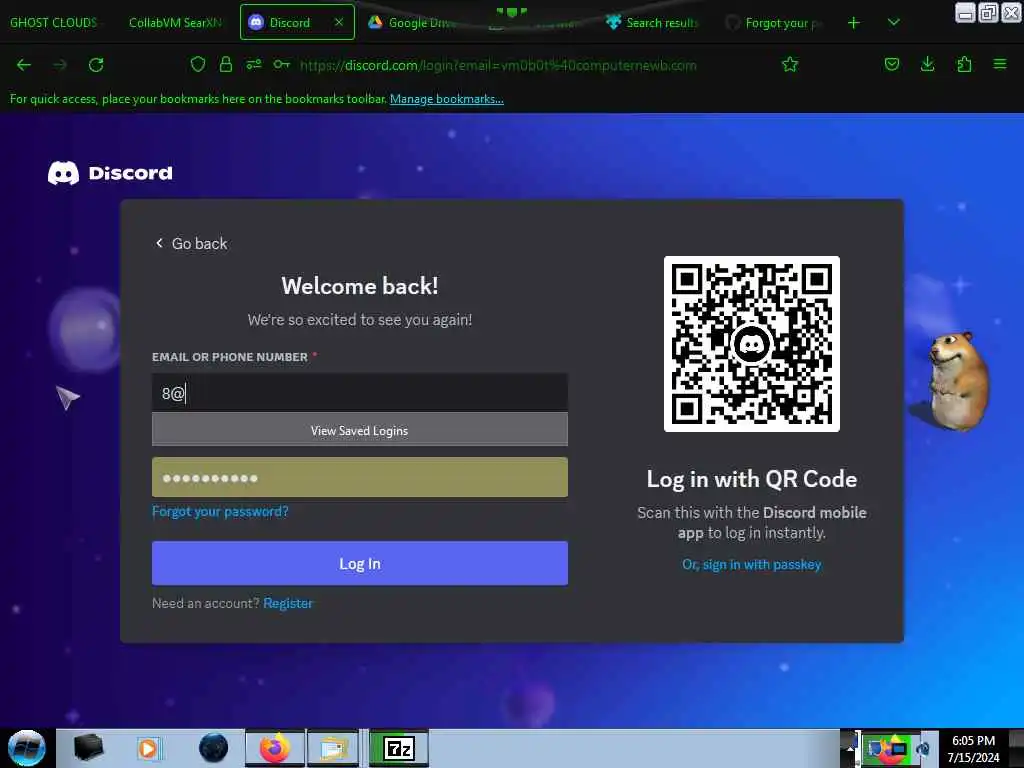Click the system tray volume speaker icon

923,748
